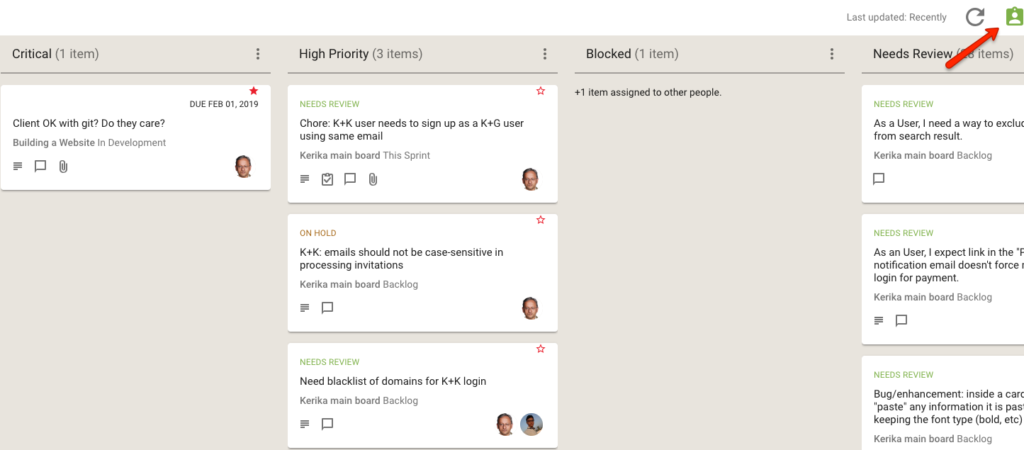View checklist icon on the Chore K+K user card
This screenshot has width=1024, height=450.
tap(327, 179)
